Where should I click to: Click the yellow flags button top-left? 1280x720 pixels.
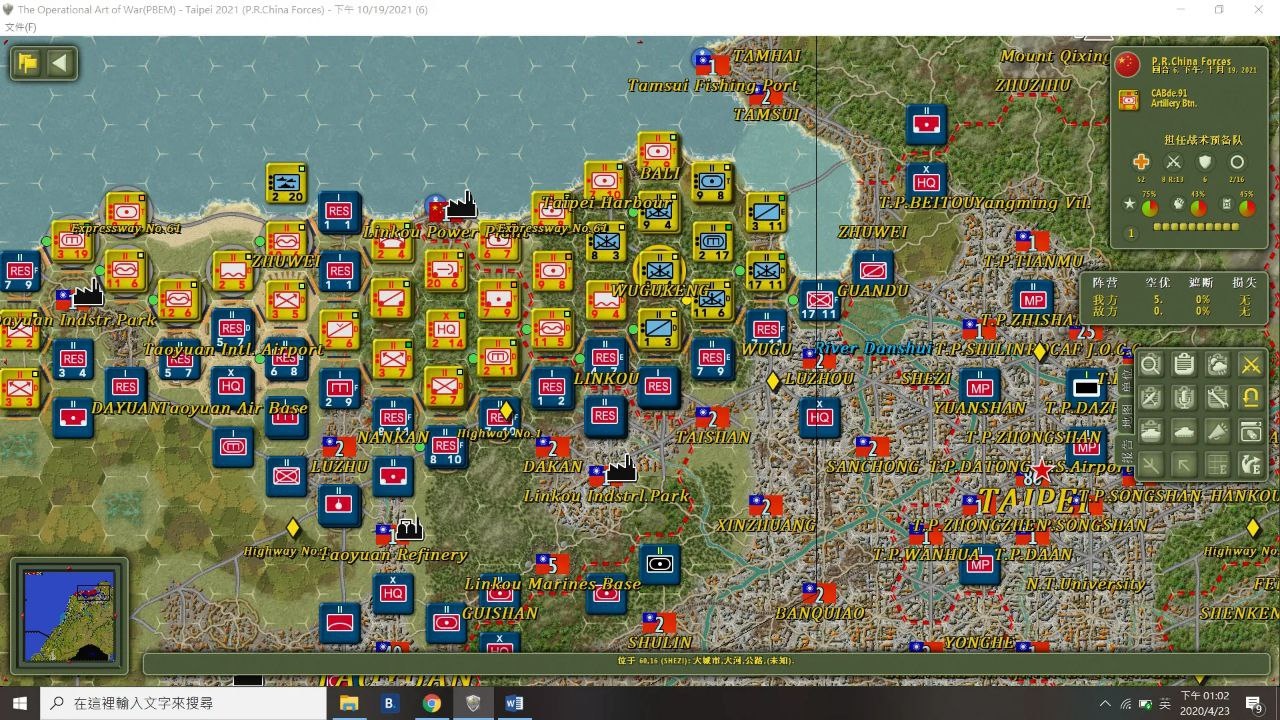pyautogui.click(x=28, y=64)
